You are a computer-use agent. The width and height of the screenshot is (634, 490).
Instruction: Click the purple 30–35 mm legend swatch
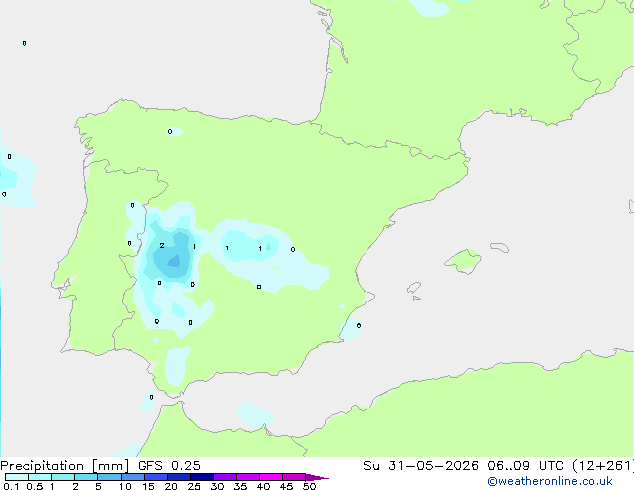coord(225,477)
